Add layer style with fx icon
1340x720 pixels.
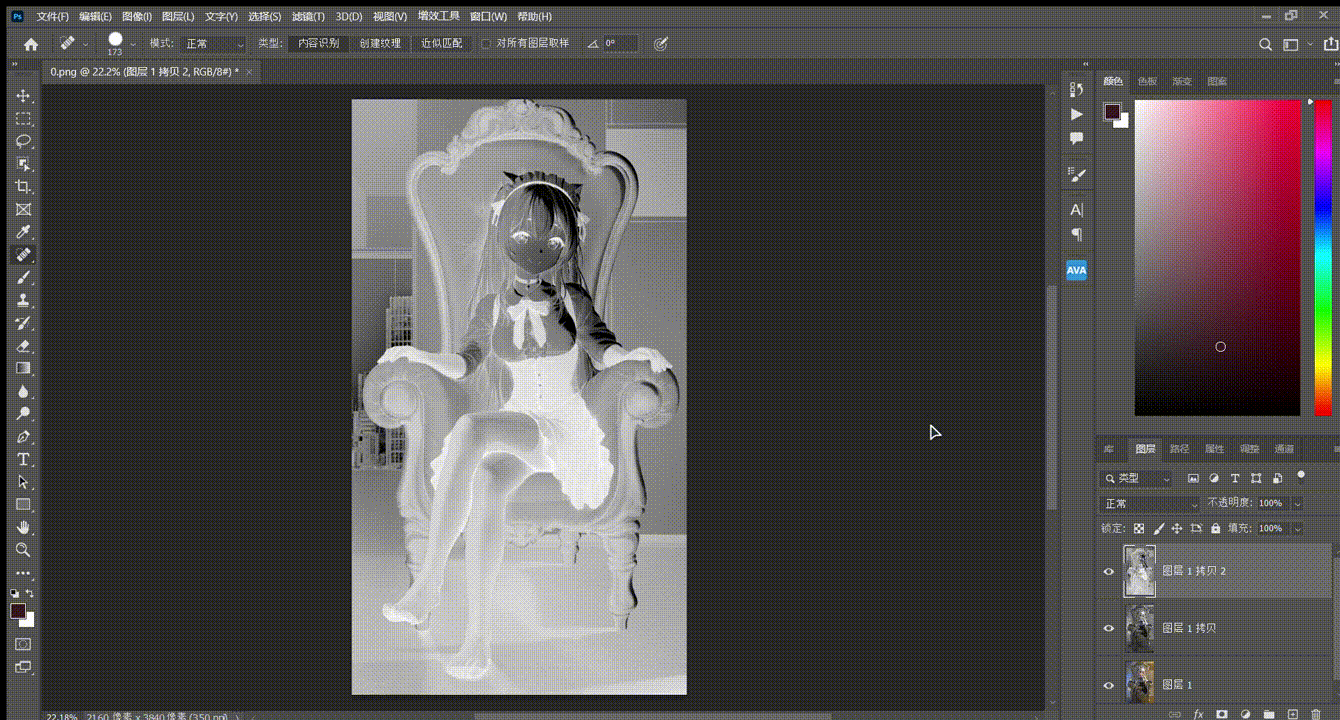tap(1198, 714)
